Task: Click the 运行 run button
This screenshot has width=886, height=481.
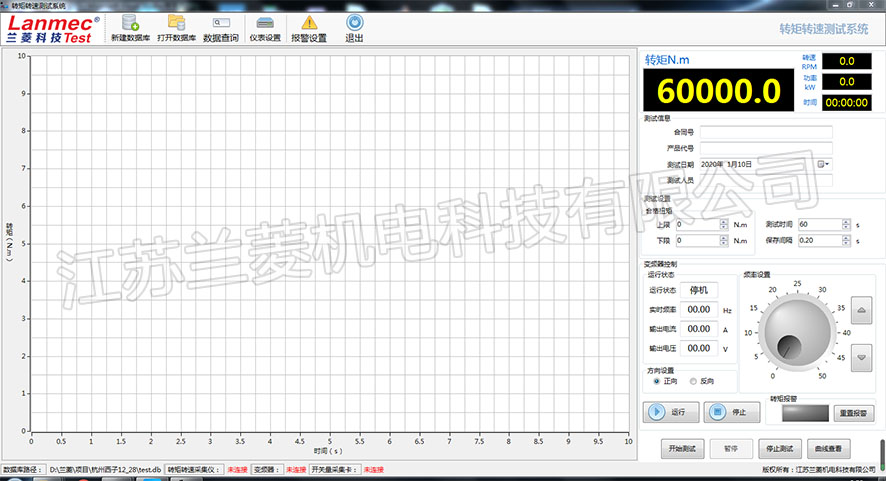Action: 671,412
